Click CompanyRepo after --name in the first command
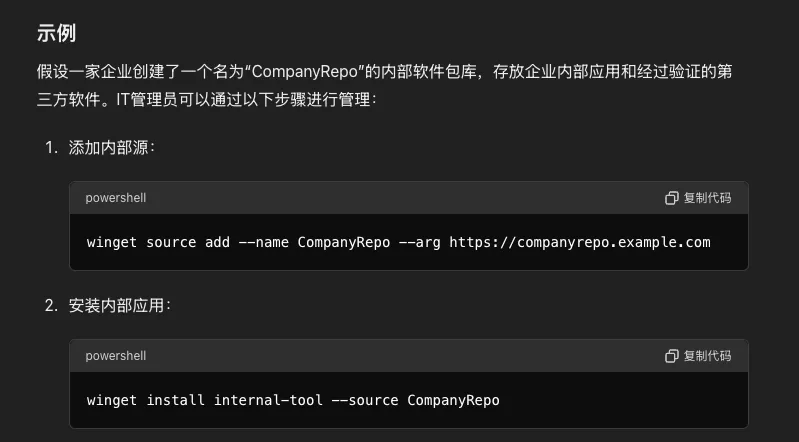This screenshot has height=442, width=799. pos(344,242)
